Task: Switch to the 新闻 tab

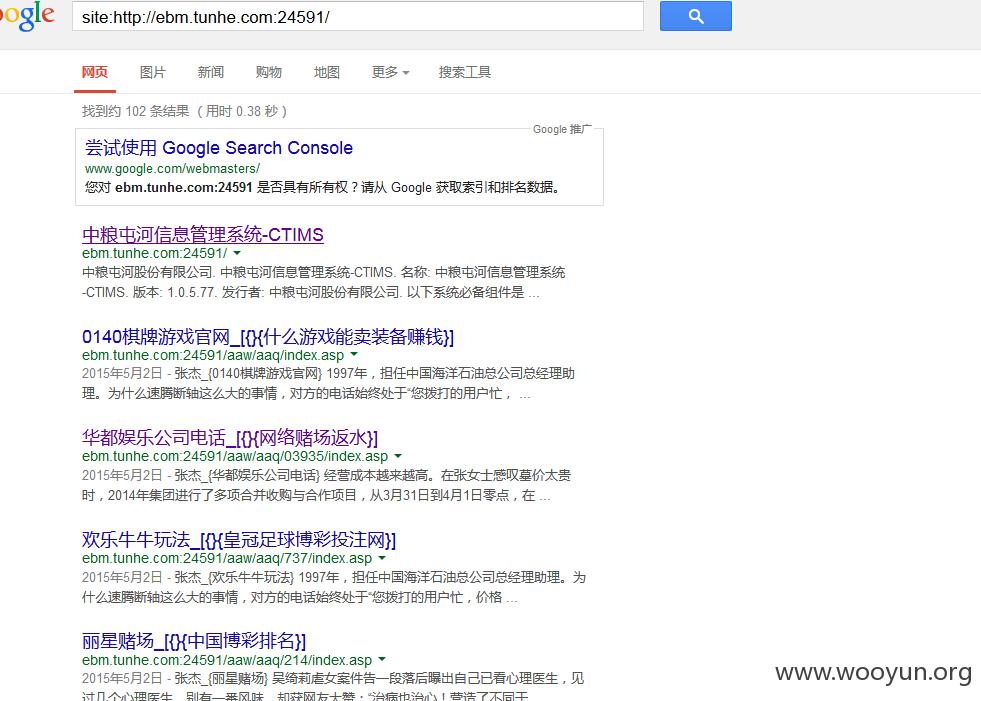Action: coord(211,72)
